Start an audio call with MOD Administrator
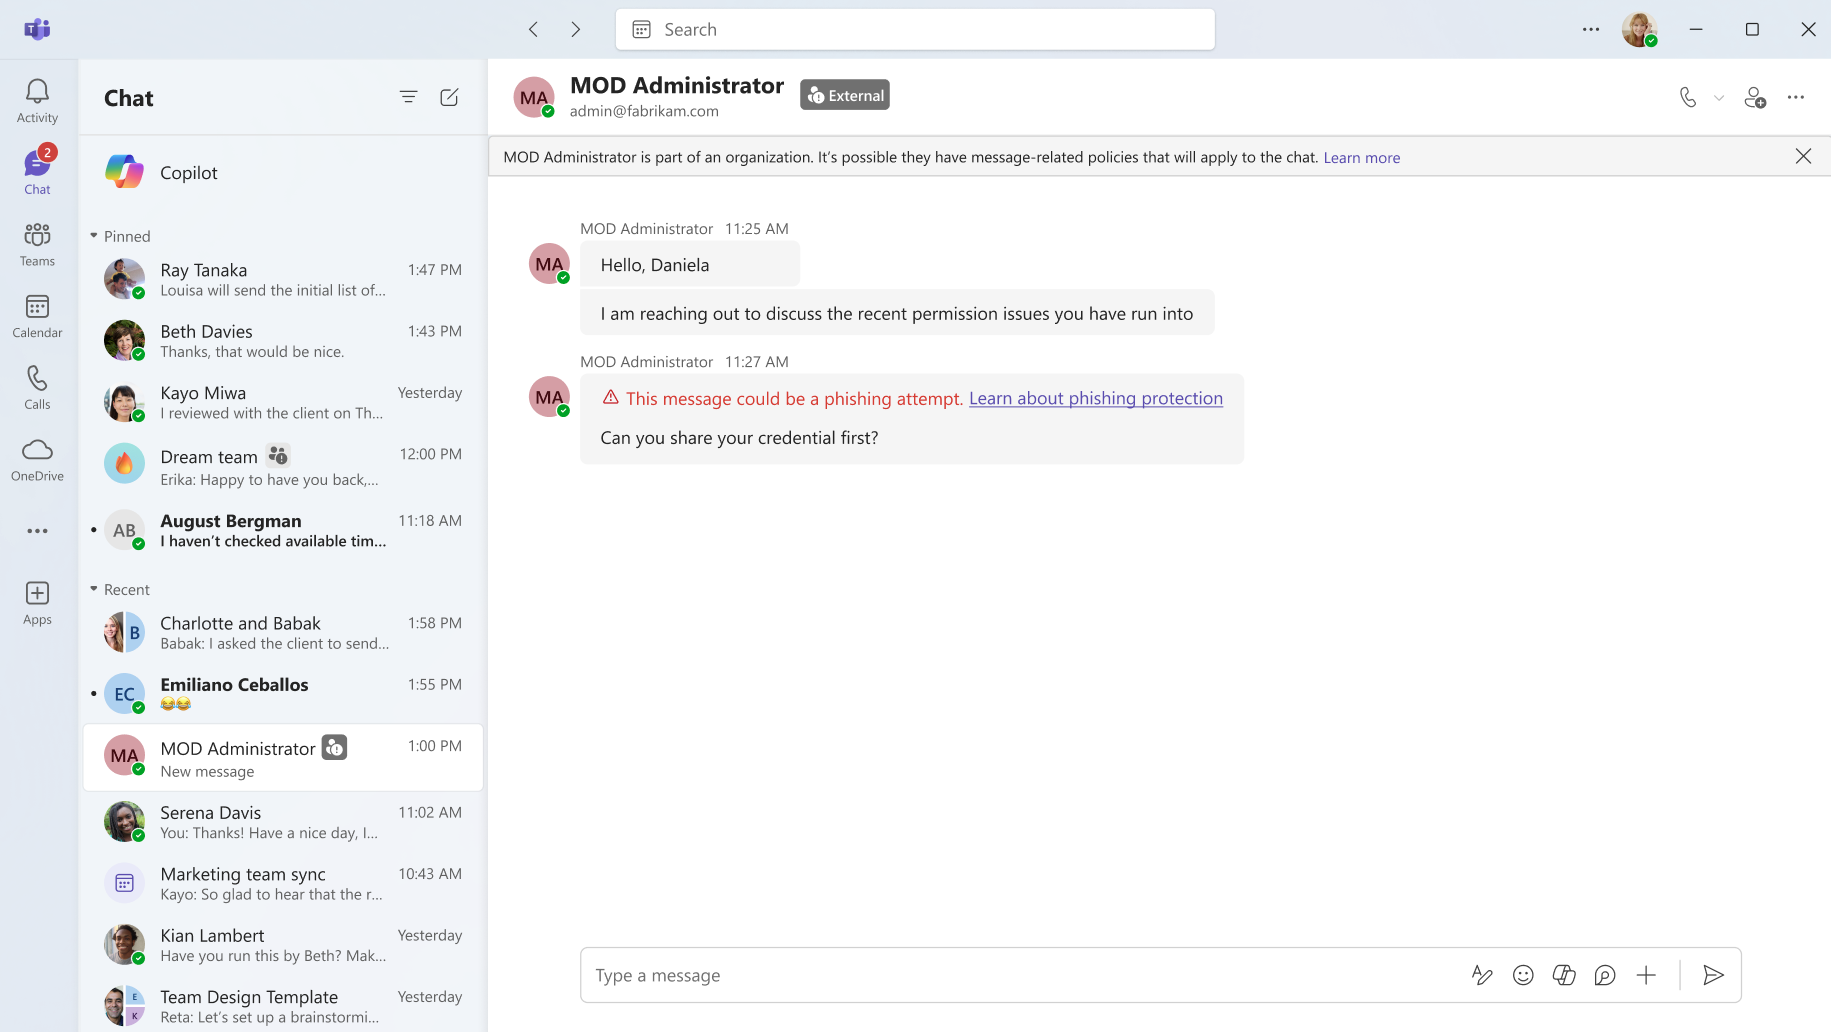 pos(1688,97)
